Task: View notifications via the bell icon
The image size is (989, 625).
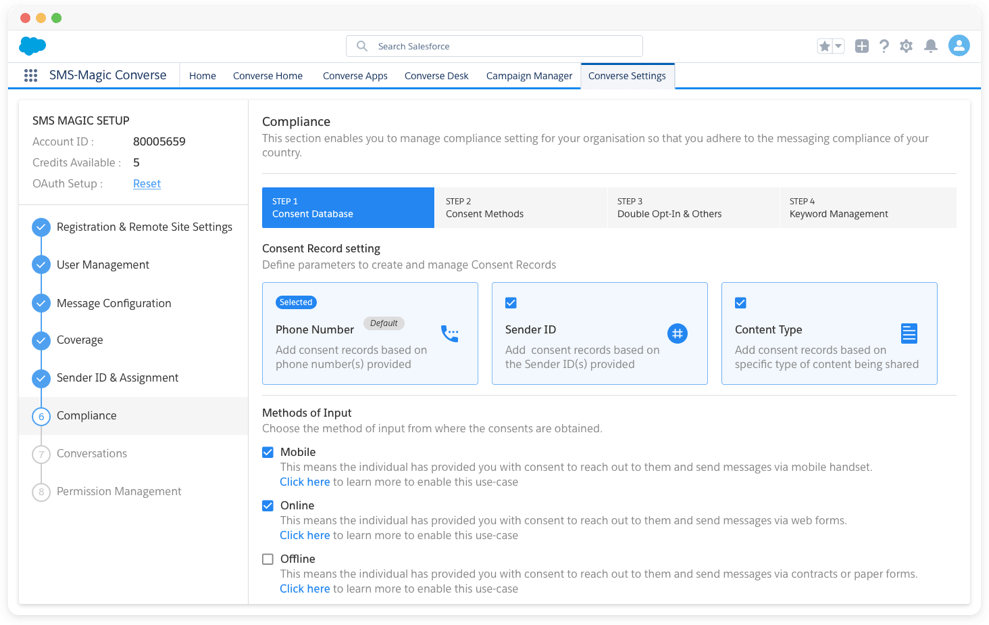Action: pyautogui.click(x=931, y=46)
